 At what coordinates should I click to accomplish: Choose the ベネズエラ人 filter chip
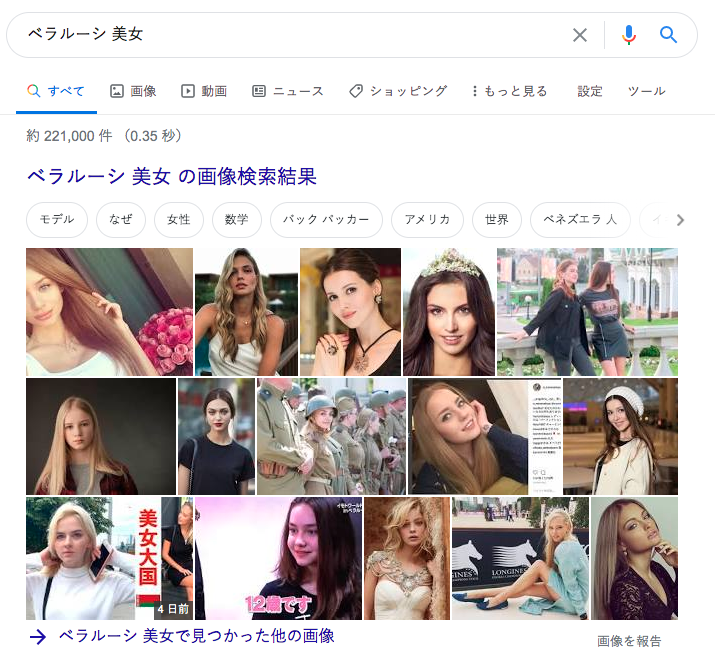(580, 220)
